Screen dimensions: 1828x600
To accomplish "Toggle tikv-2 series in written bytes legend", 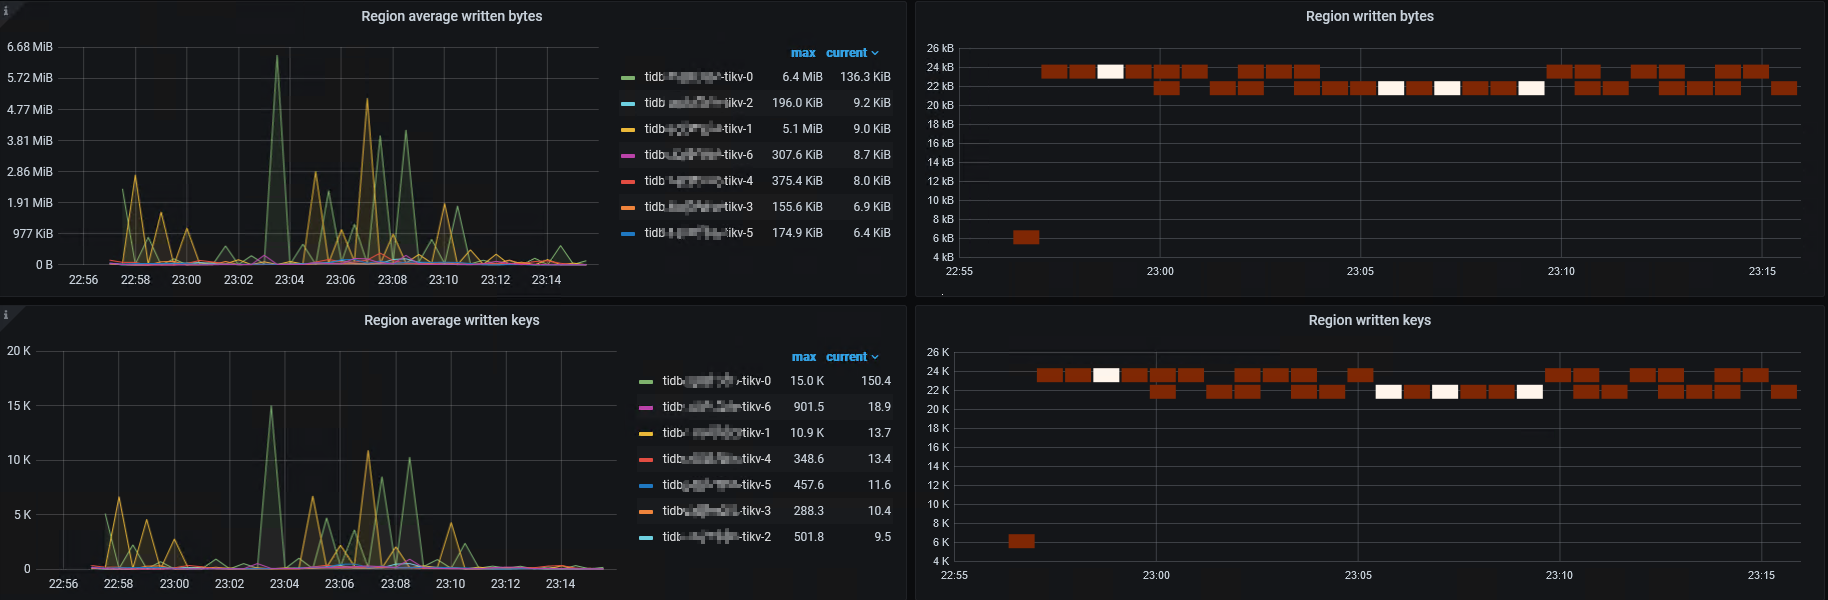I will (698, 103).
